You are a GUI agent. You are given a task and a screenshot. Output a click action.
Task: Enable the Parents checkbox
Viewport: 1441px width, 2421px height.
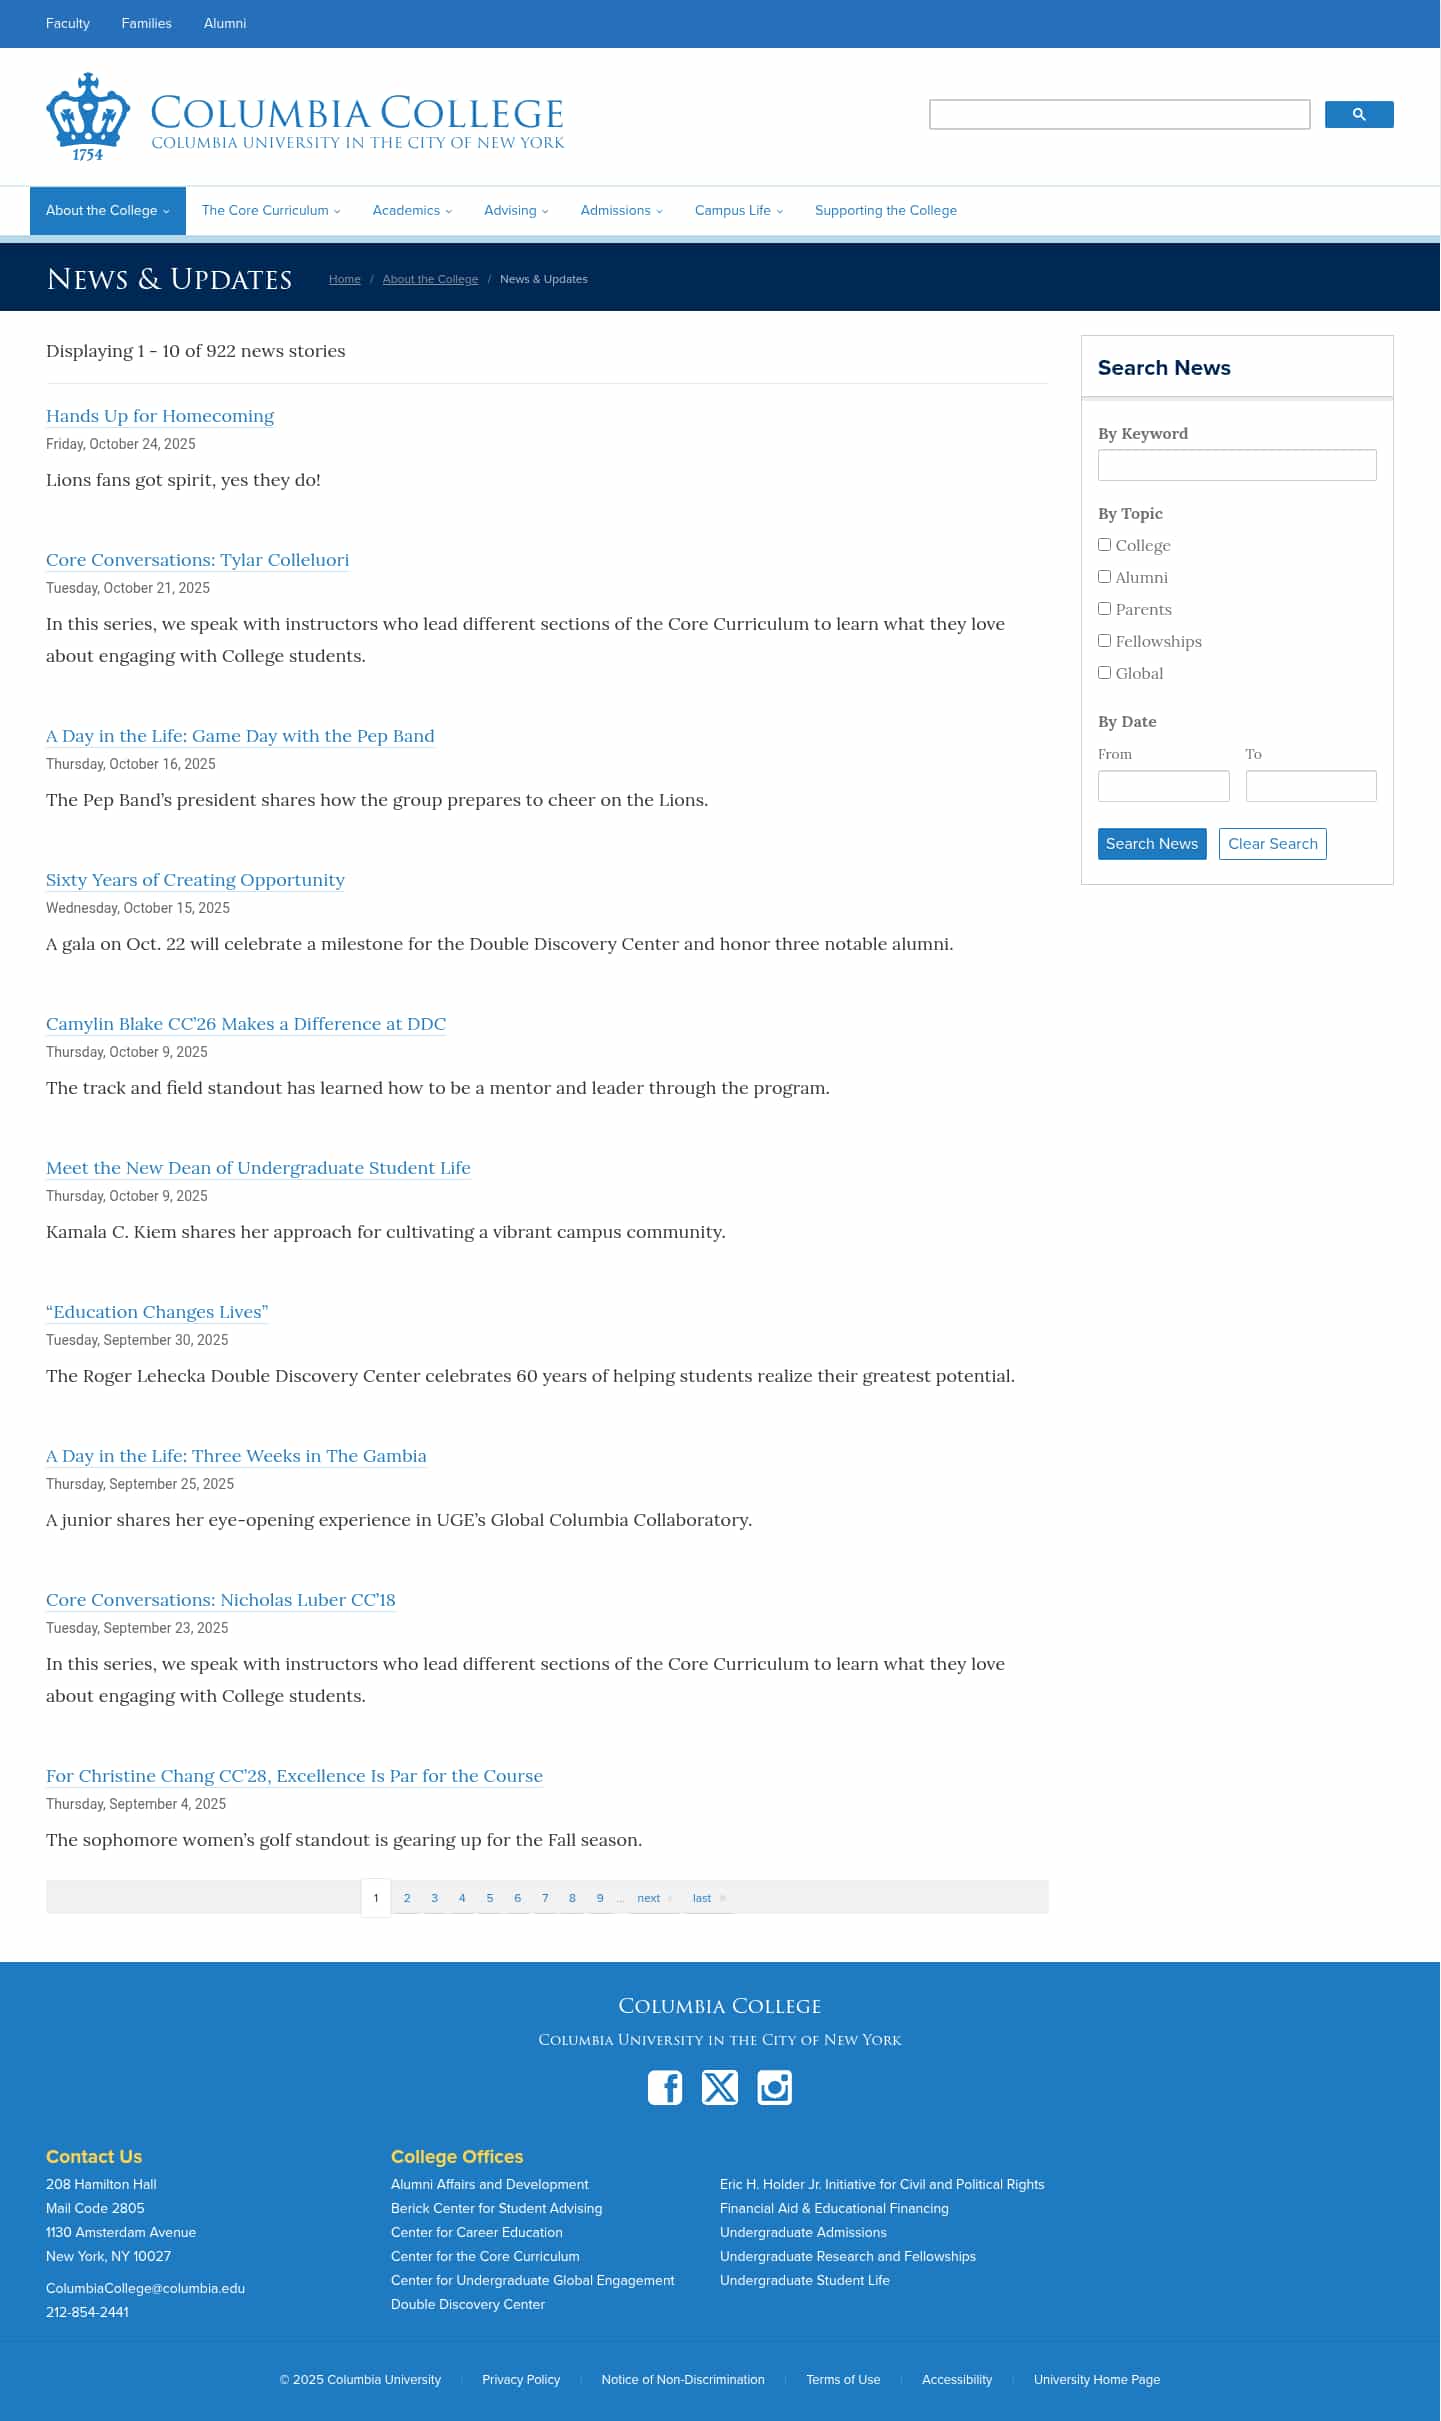point(1104,608)
